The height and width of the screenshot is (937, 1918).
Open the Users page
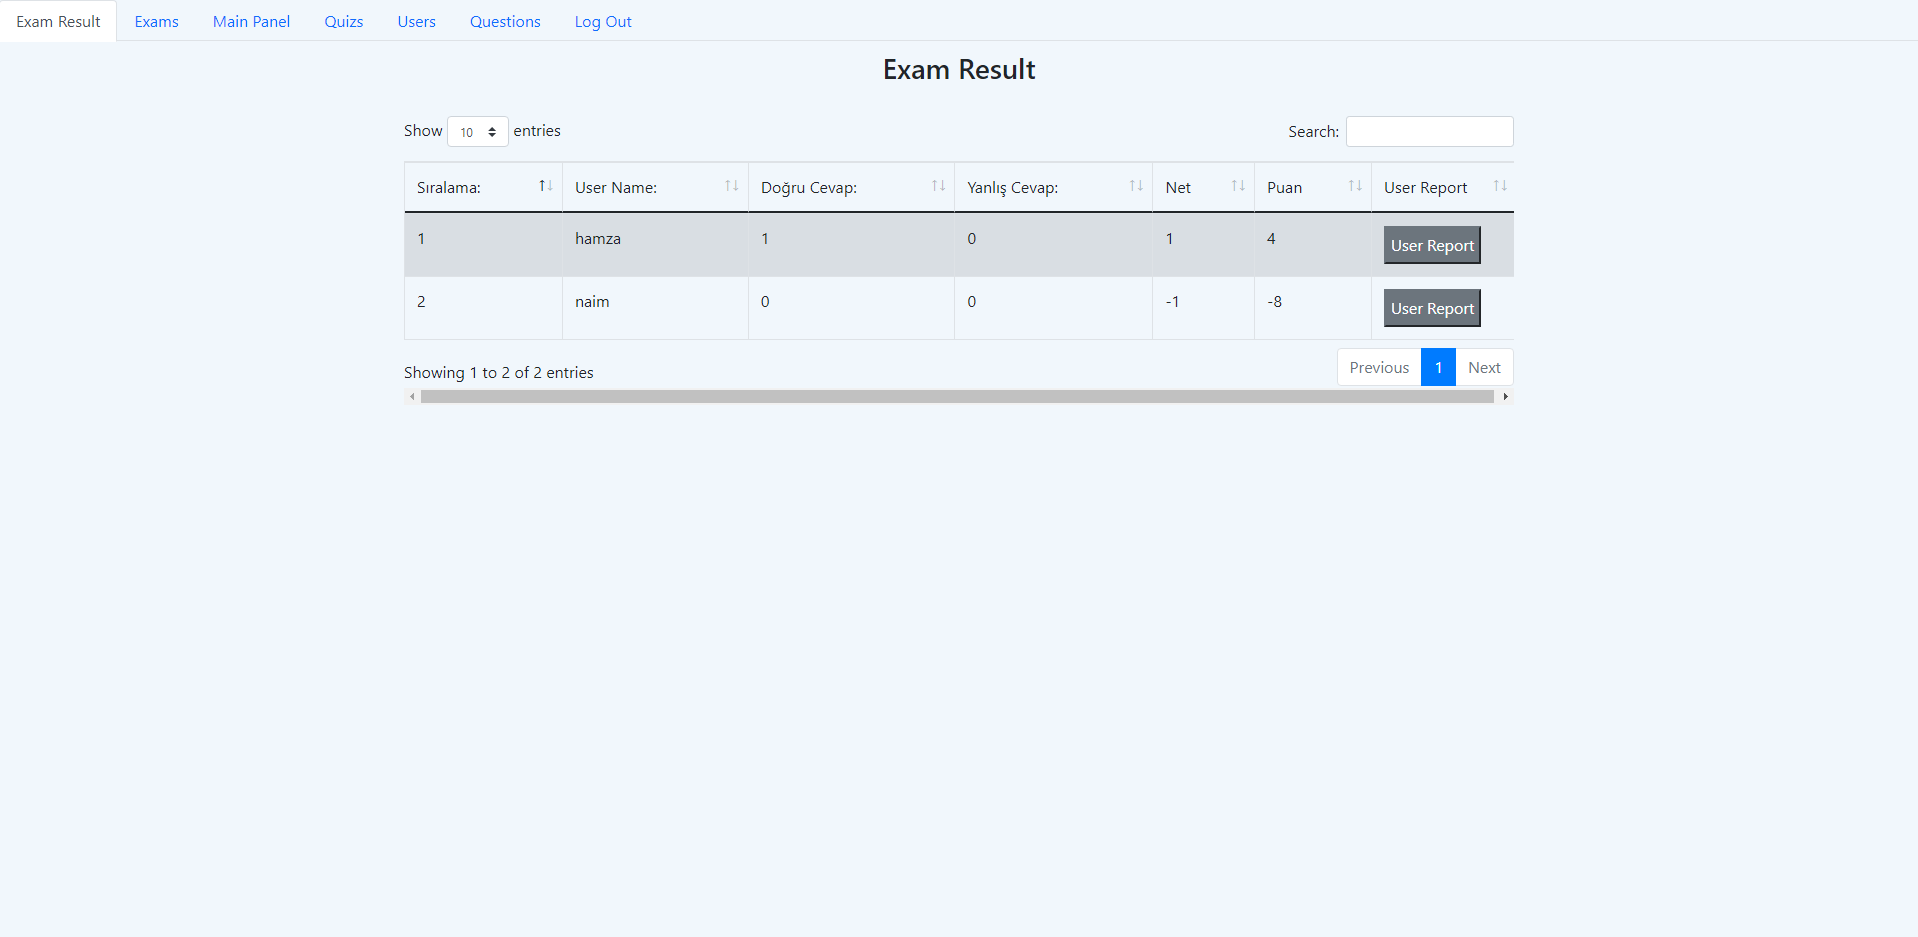(416, 21)
